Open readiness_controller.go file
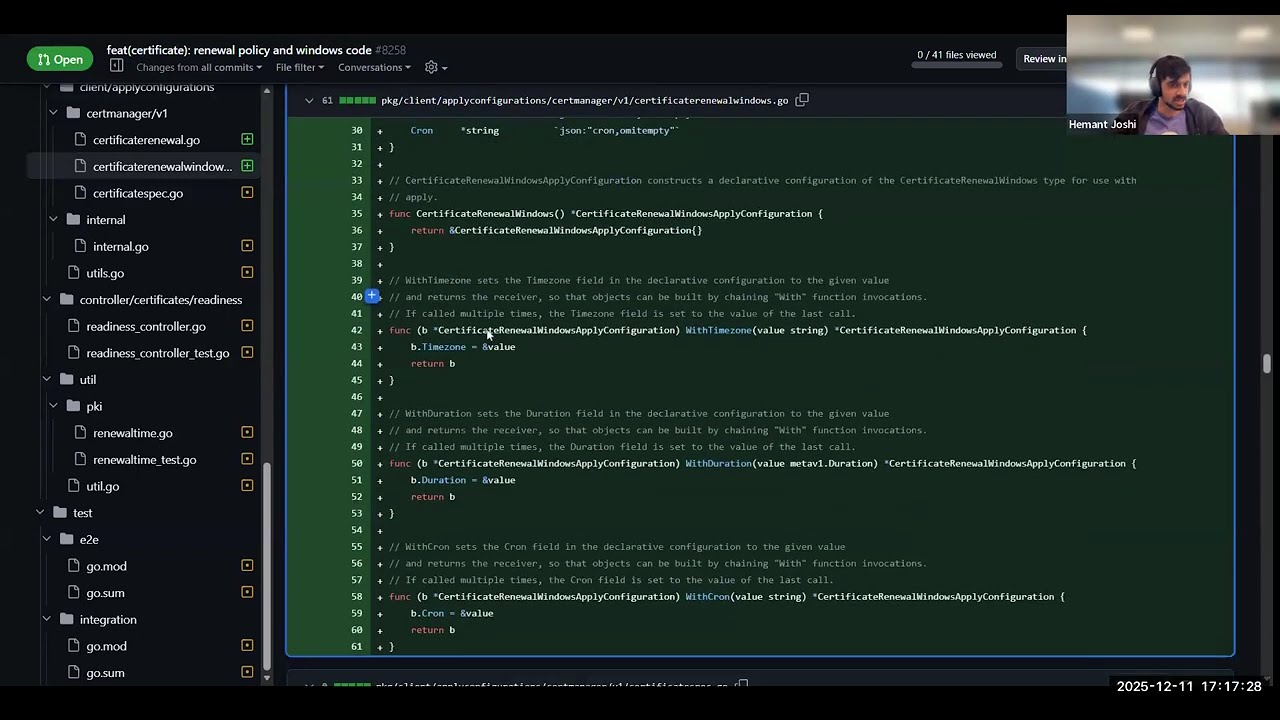Viewport: 1280px width, 720px height. pos(146,326)
